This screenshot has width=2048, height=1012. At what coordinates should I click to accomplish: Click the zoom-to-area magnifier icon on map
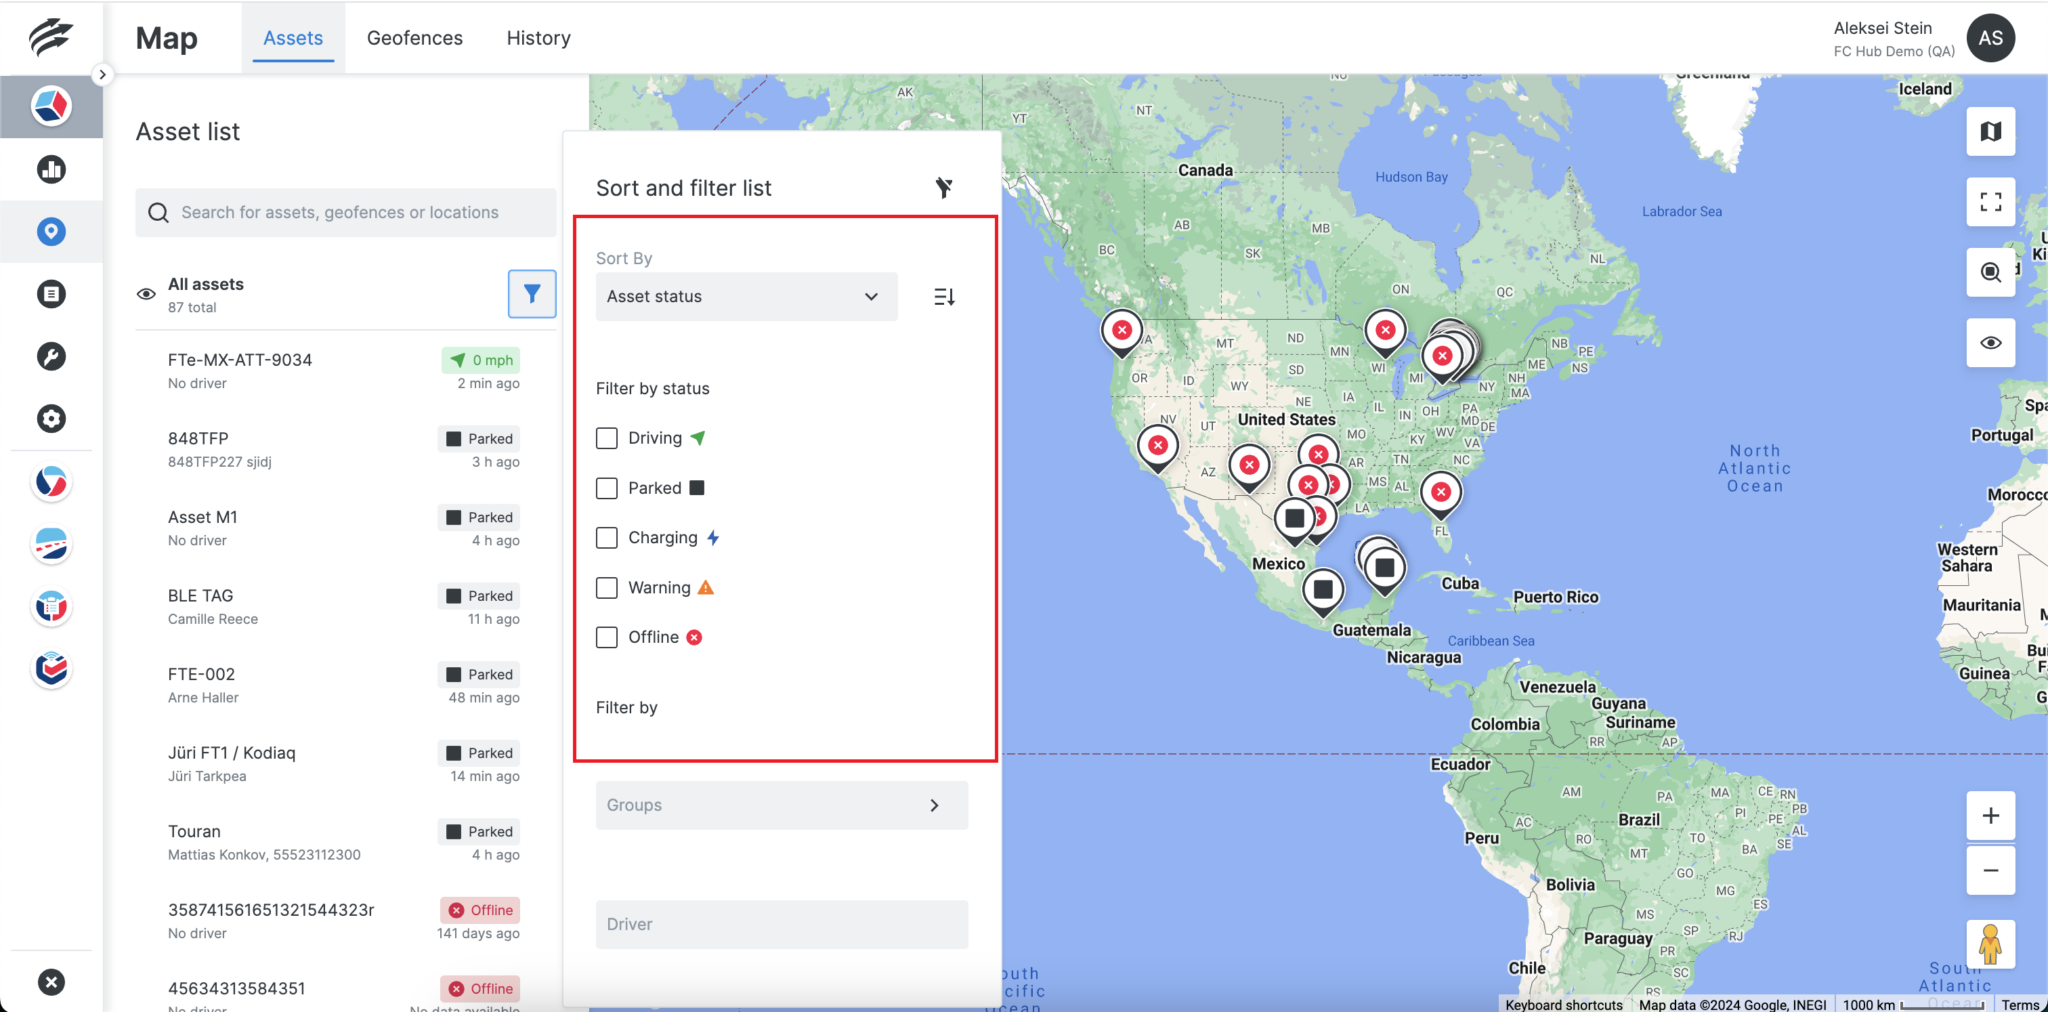click(1990, 272)
